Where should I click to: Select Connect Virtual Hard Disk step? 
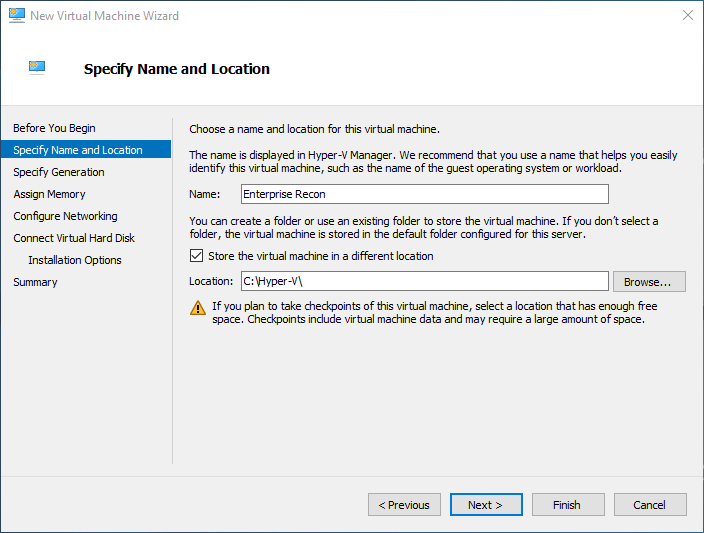point(74,238)
